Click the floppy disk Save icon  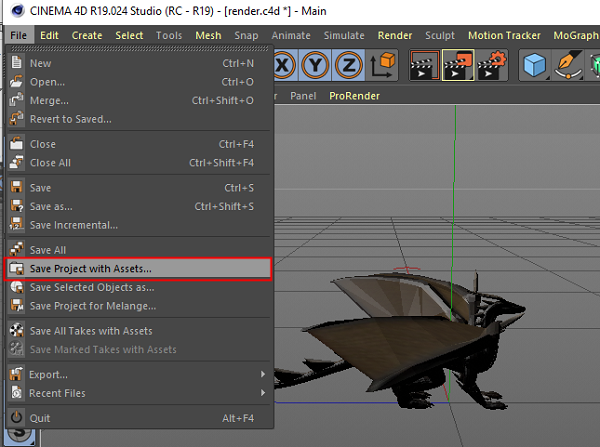coord(16,188)
